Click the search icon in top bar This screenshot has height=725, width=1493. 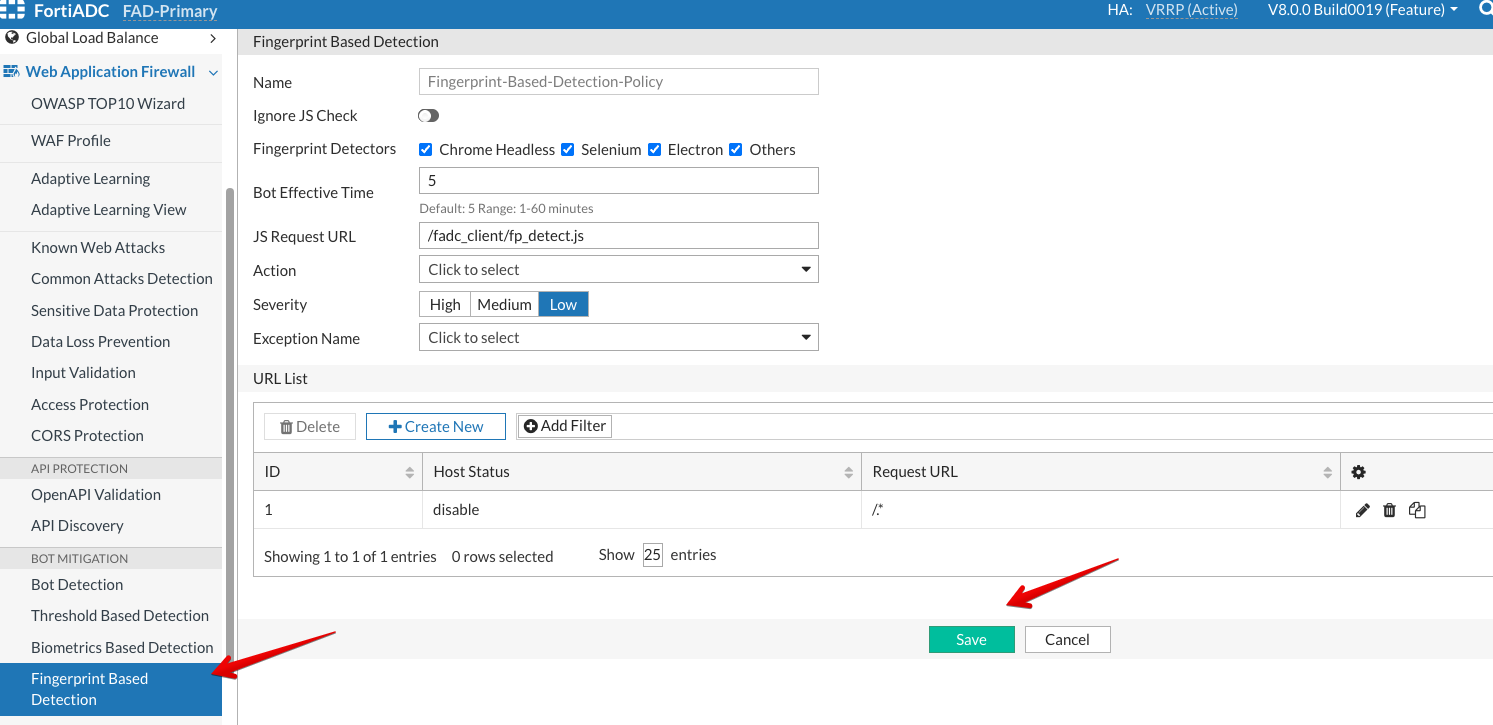point(1484,10)
